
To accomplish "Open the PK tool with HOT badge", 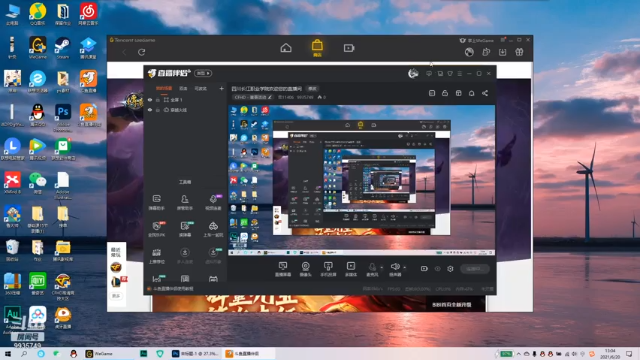I will tap(156, 229).
